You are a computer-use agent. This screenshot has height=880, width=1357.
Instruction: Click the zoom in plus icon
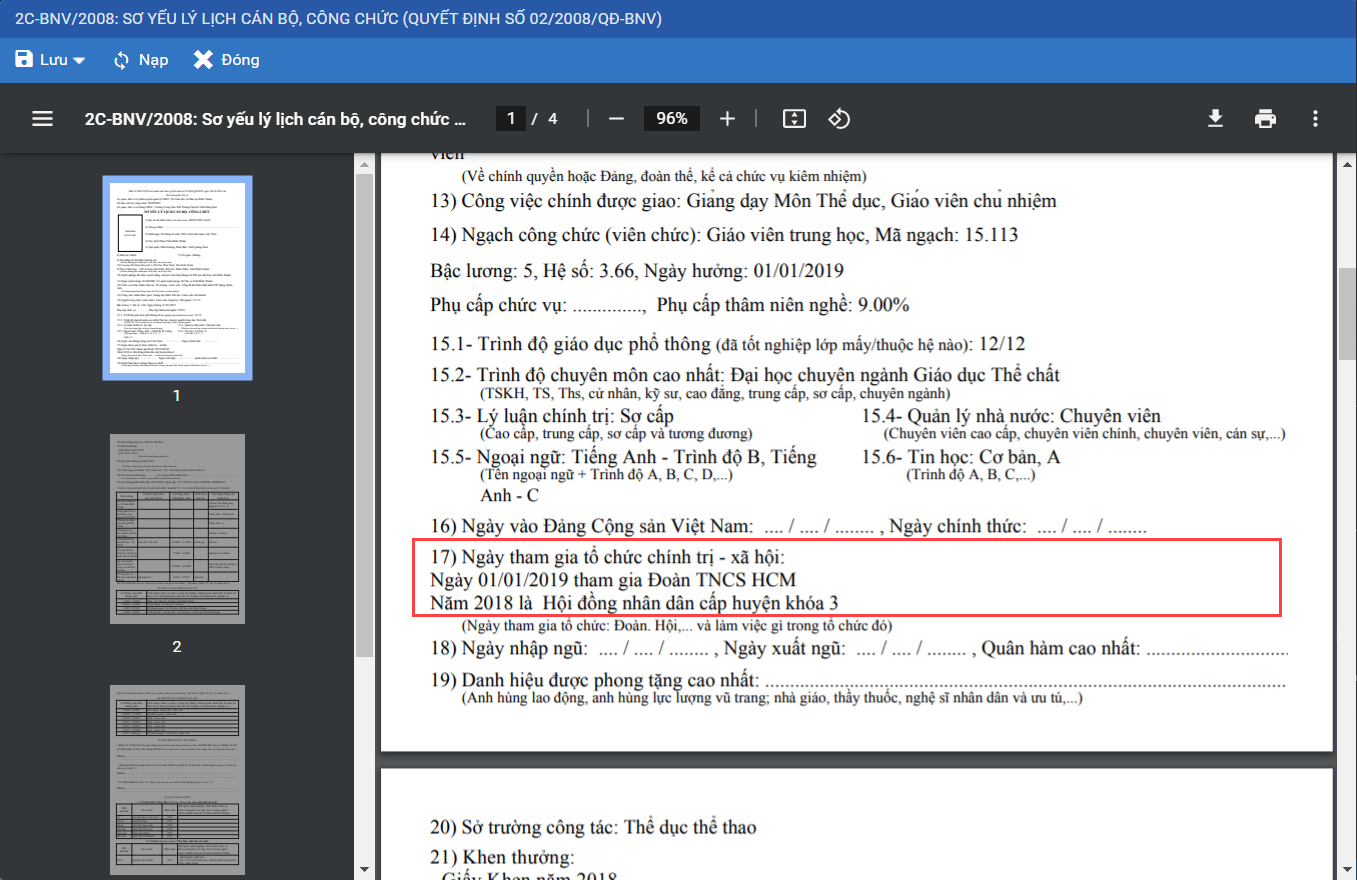[x=727, y=119]
